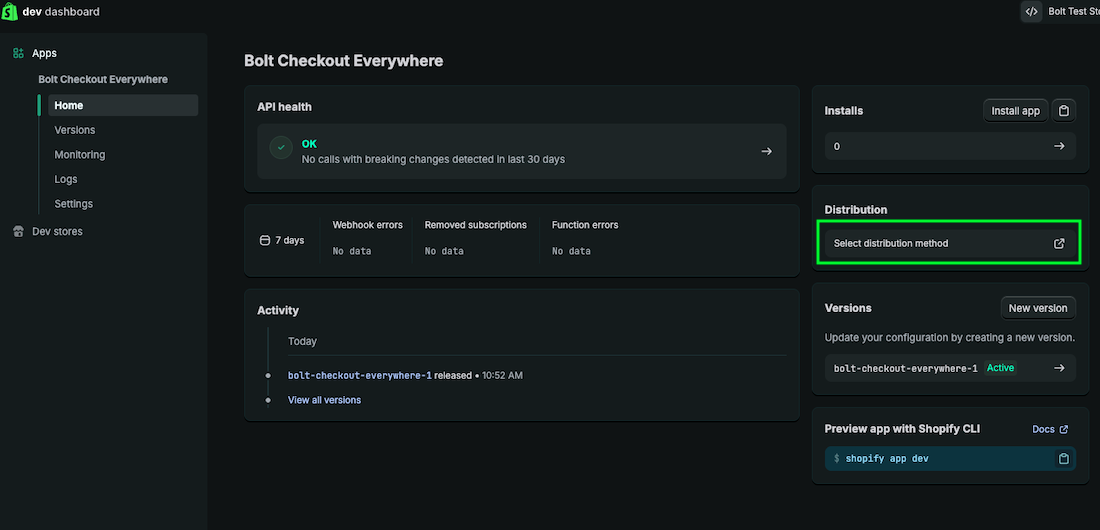The image size is (1100, 530).
Task: Open Logs from the sidebar
Action: [66, 179]
